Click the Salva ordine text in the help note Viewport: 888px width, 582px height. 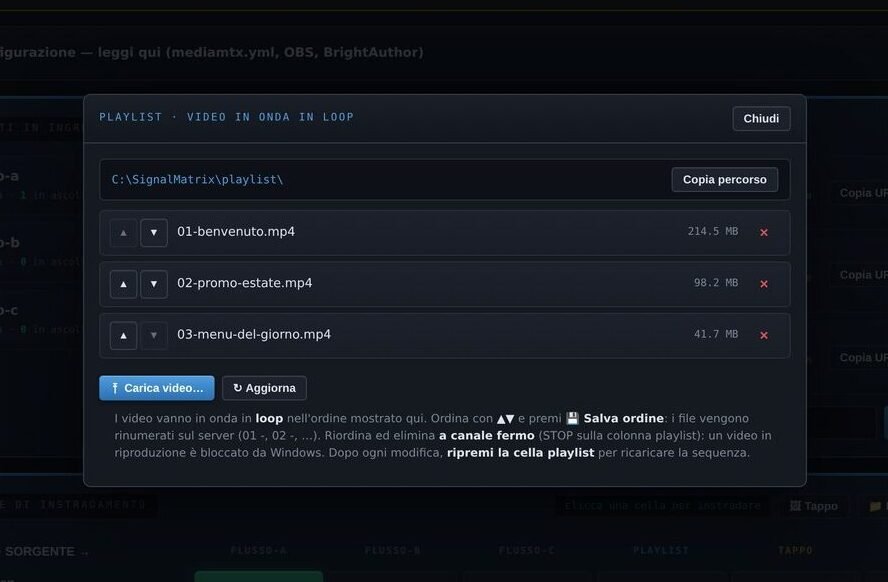tap(624, 418)
